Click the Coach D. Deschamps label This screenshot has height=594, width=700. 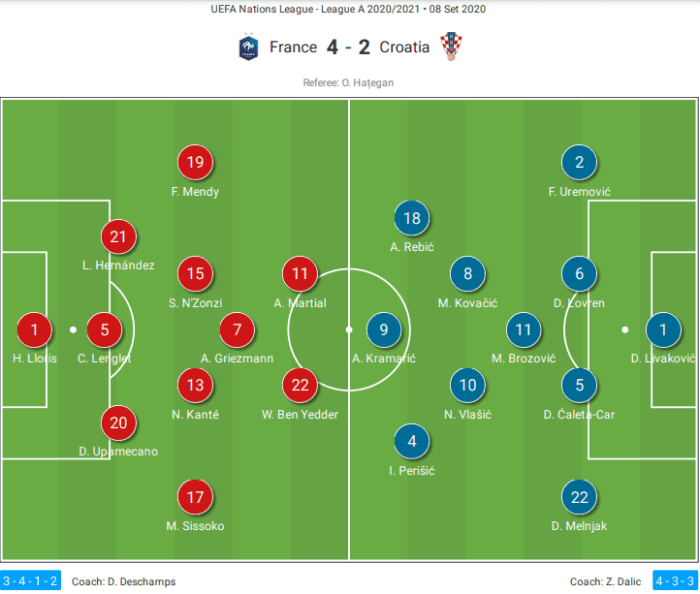[x=124, y=582]
